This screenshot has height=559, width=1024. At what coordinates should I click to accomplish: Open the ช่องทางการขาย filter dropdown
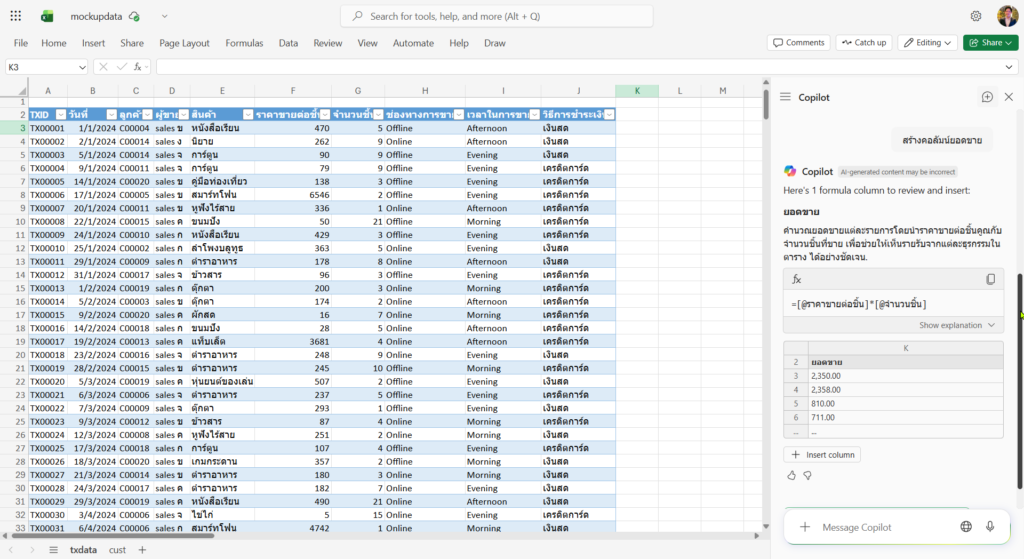(458, 114)
